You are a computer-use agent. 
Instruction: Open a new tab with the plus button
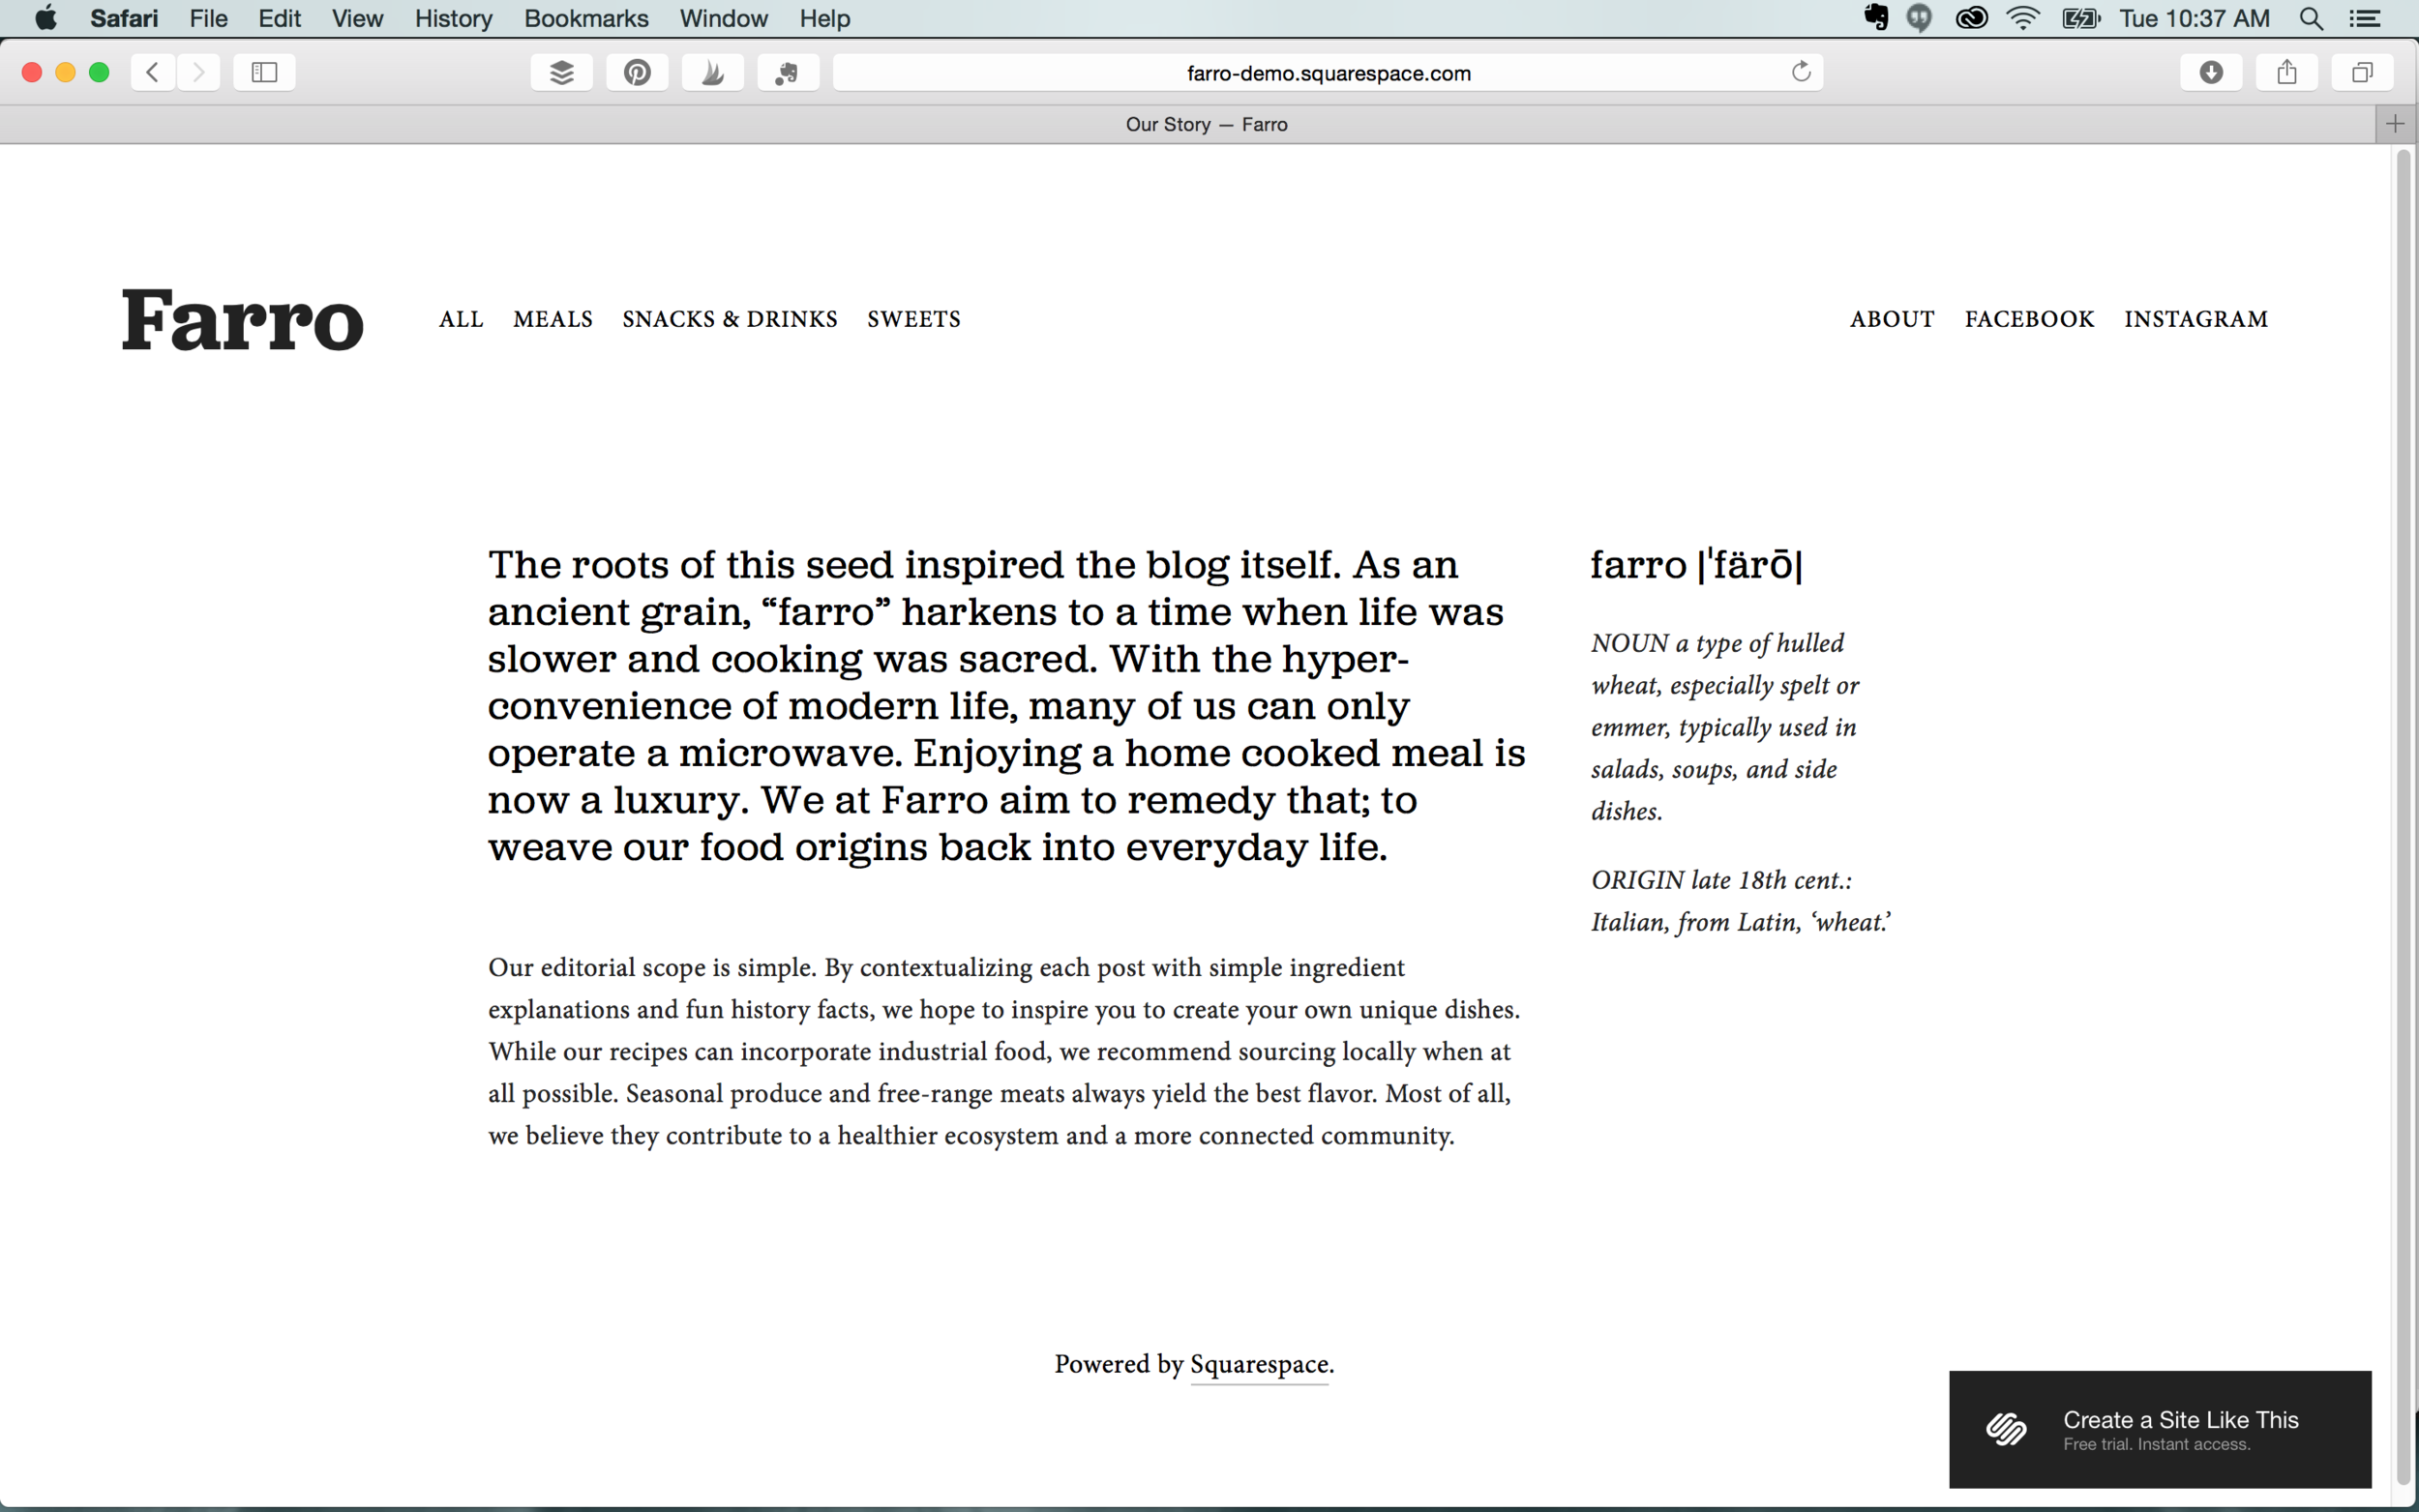tap(2395, 124)
